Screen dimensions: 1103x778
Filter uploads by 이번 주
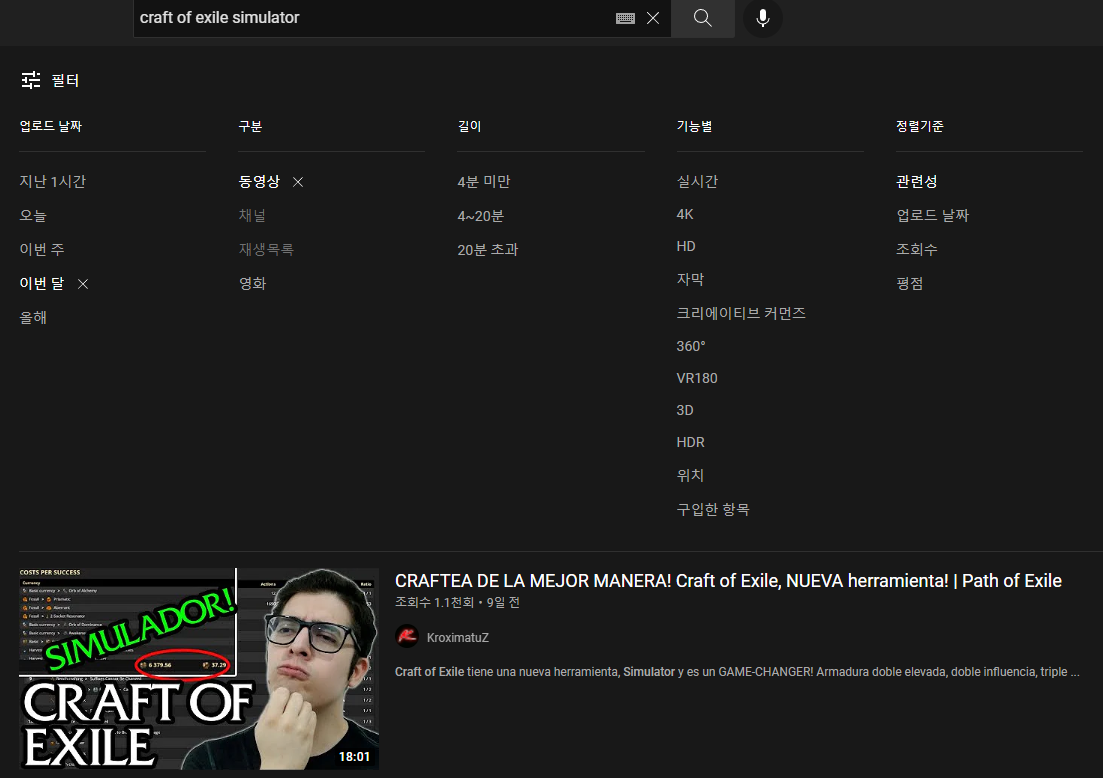click(42, 249)
